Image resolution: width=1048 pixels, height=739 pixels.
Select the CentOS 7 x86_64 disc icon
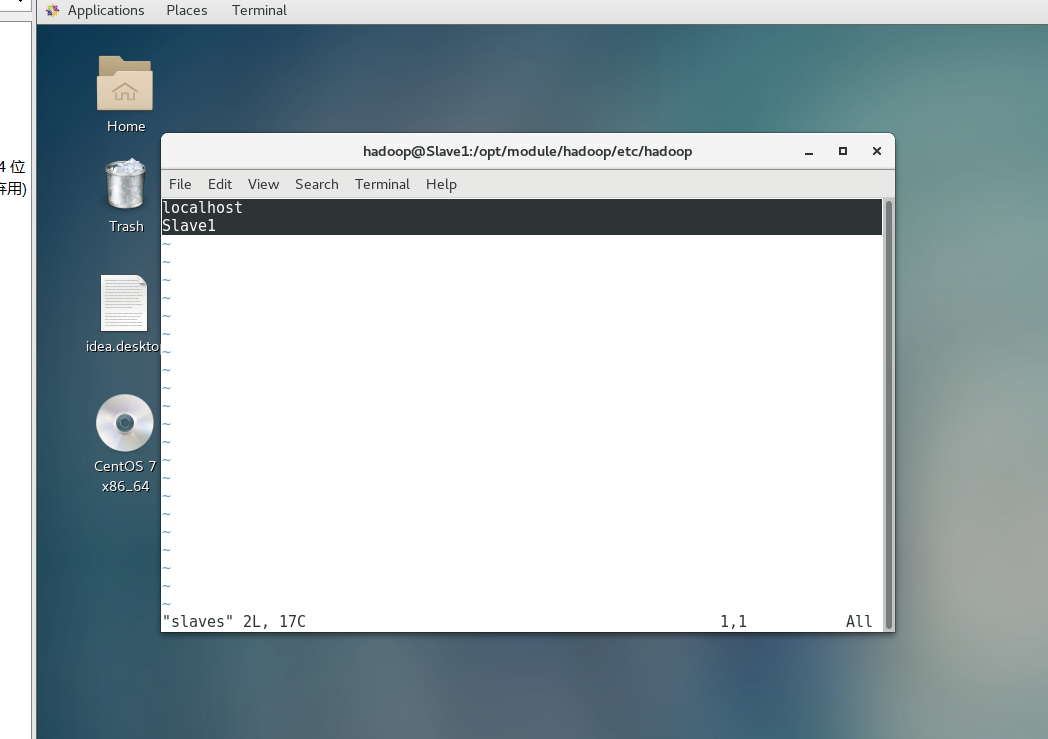tap(125, 423)
